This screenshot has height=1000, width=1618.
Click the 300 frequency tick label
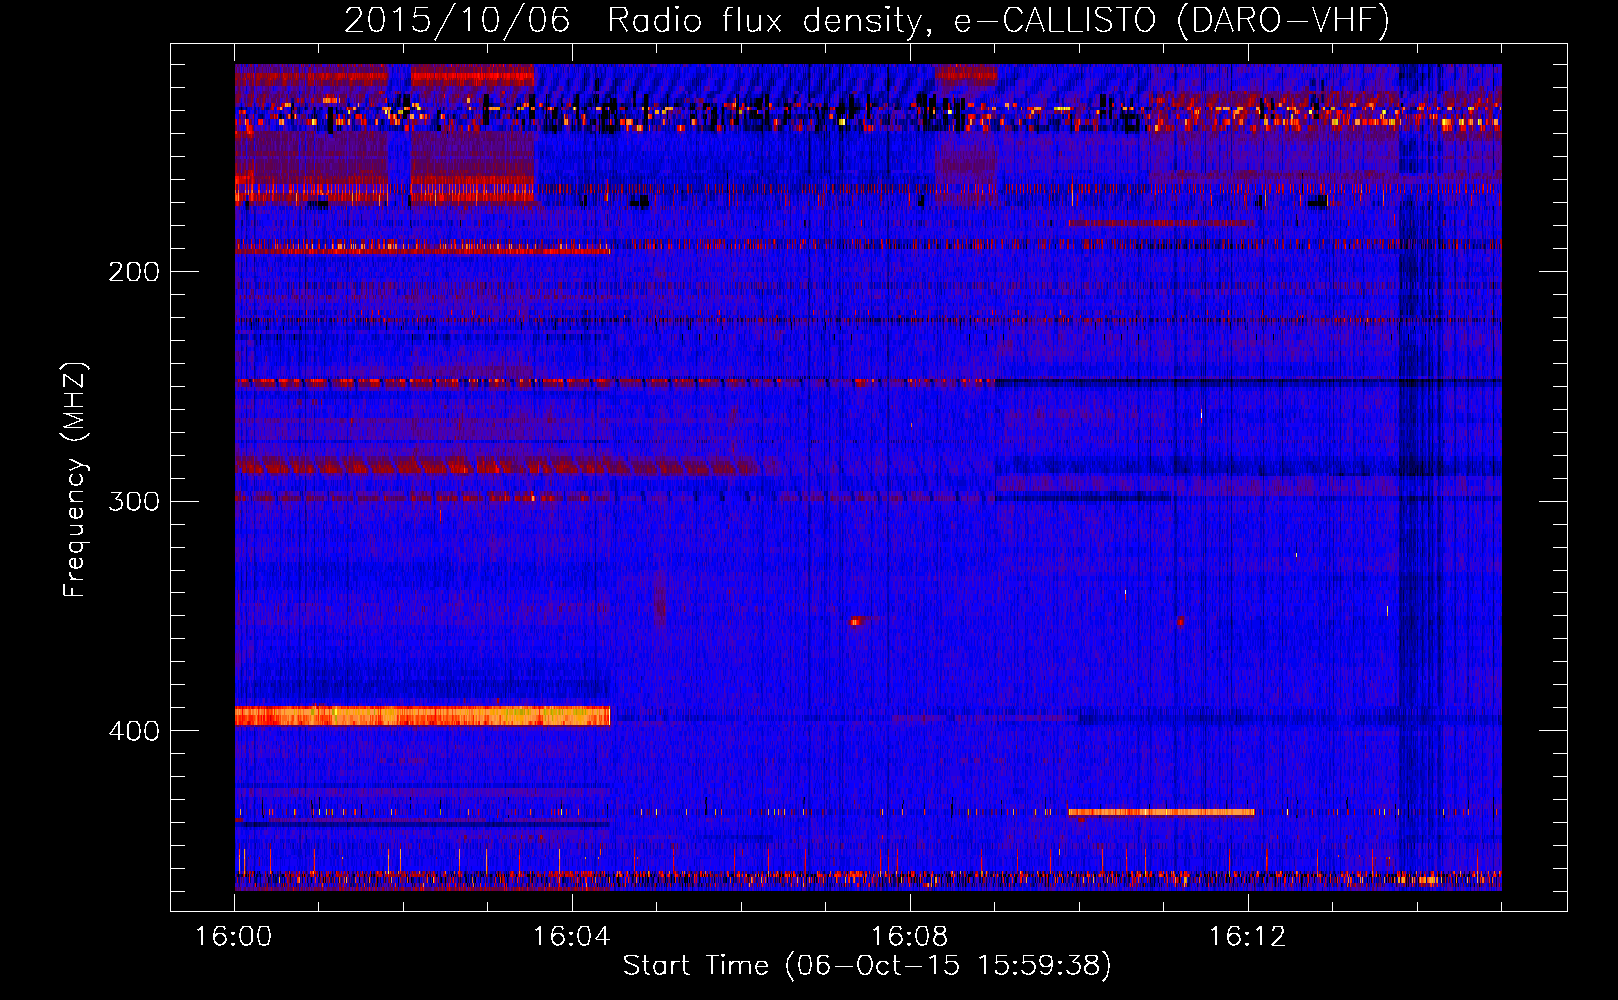pos(134,501)
